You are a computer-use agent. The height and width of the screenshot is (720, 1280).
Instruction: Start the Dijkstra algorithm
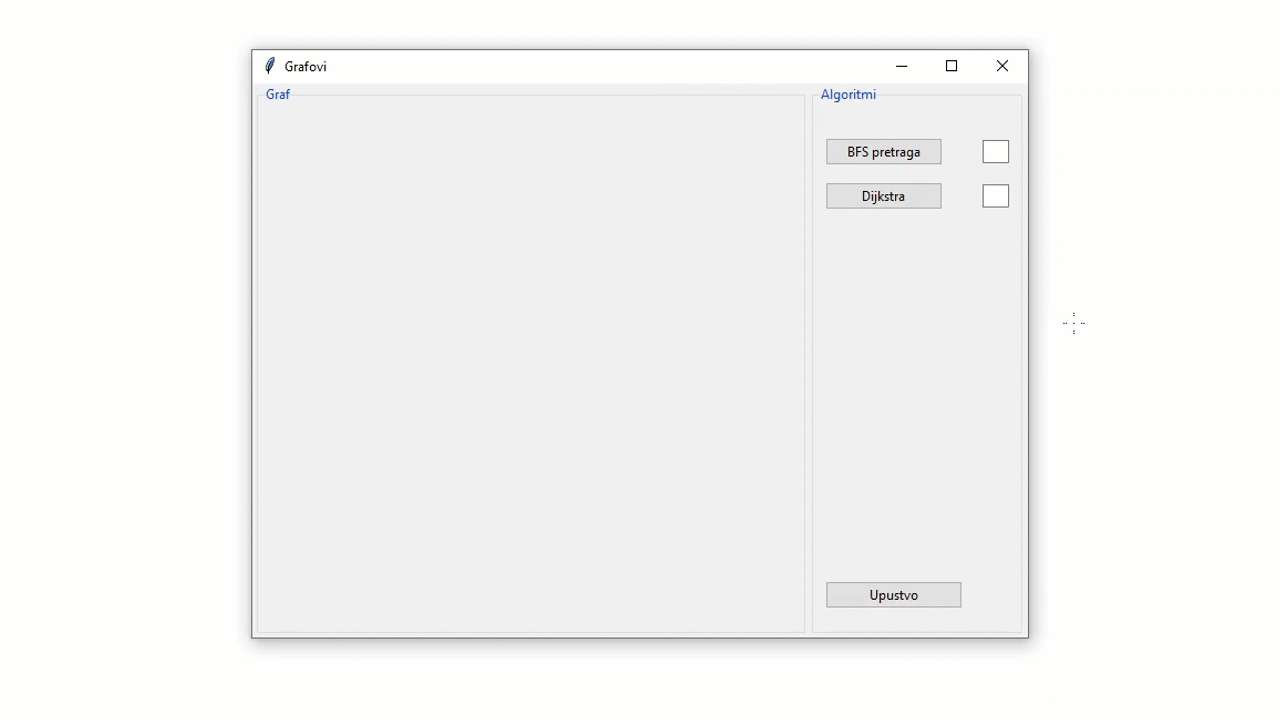pos(883,196)
